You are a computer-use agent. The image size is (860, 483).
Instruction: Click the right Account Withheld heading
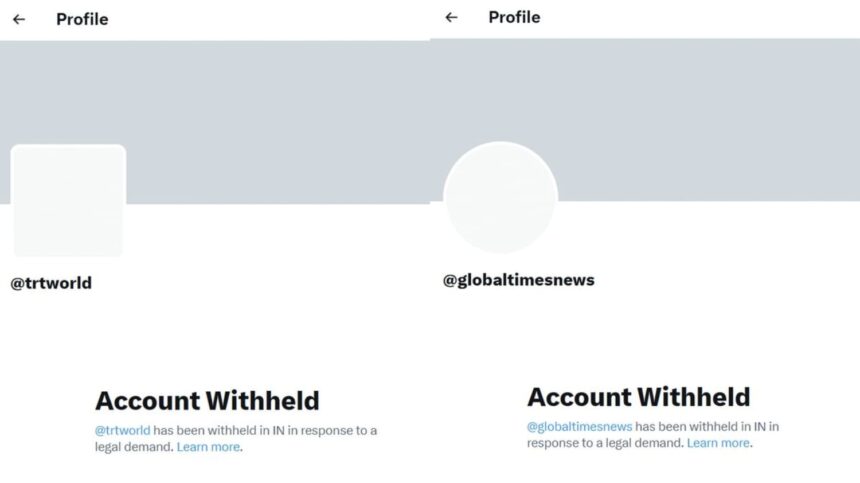pos(639,397)
